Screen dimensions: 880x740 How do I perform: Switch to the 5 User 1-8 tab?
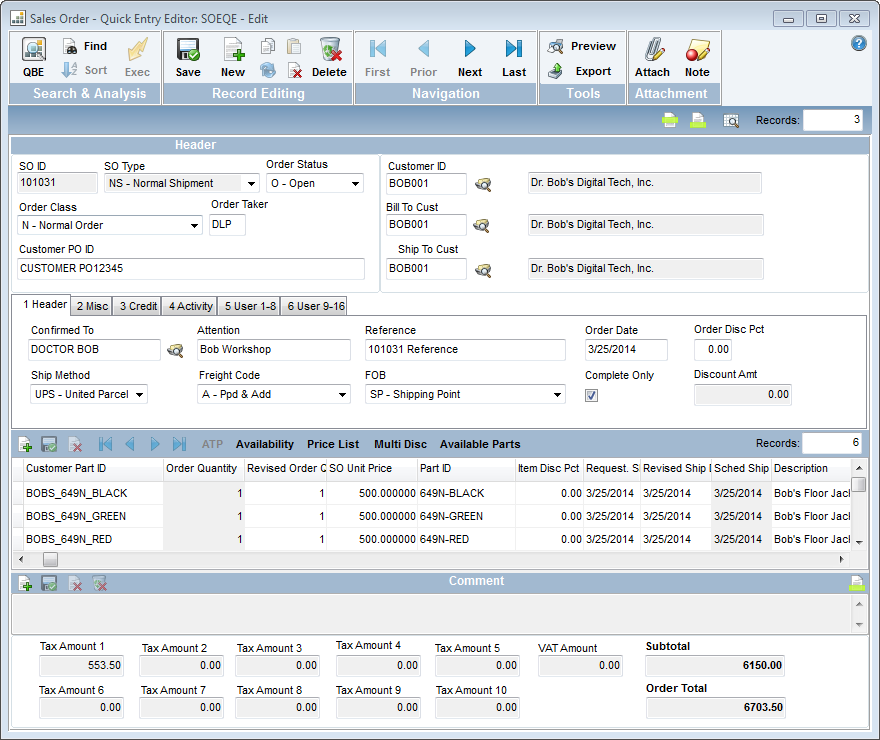coord(250,306)
